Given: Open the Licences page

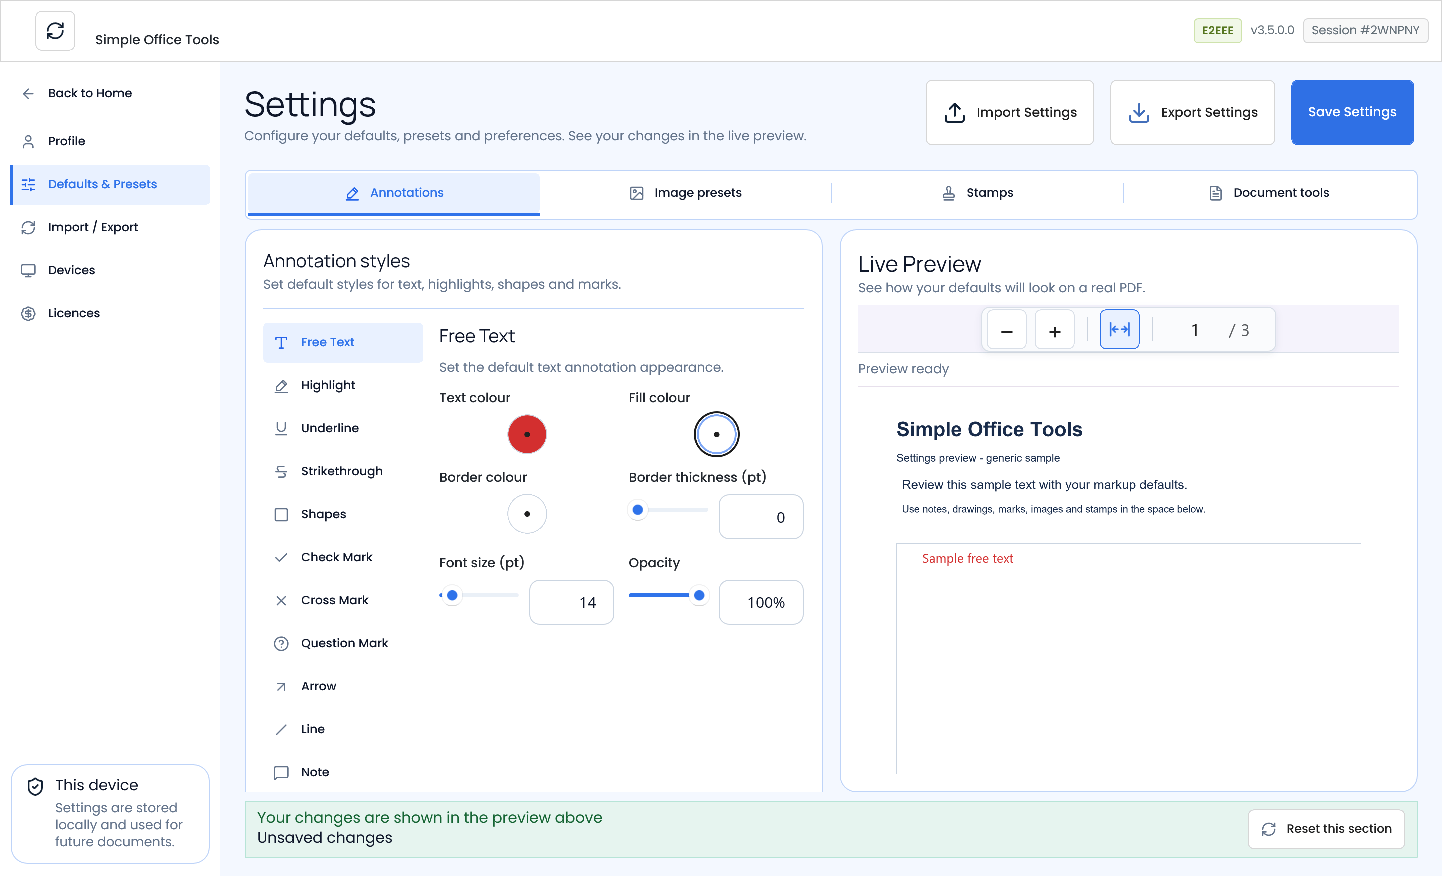Looking at the screenshot, I should click(x=110, y=313).
